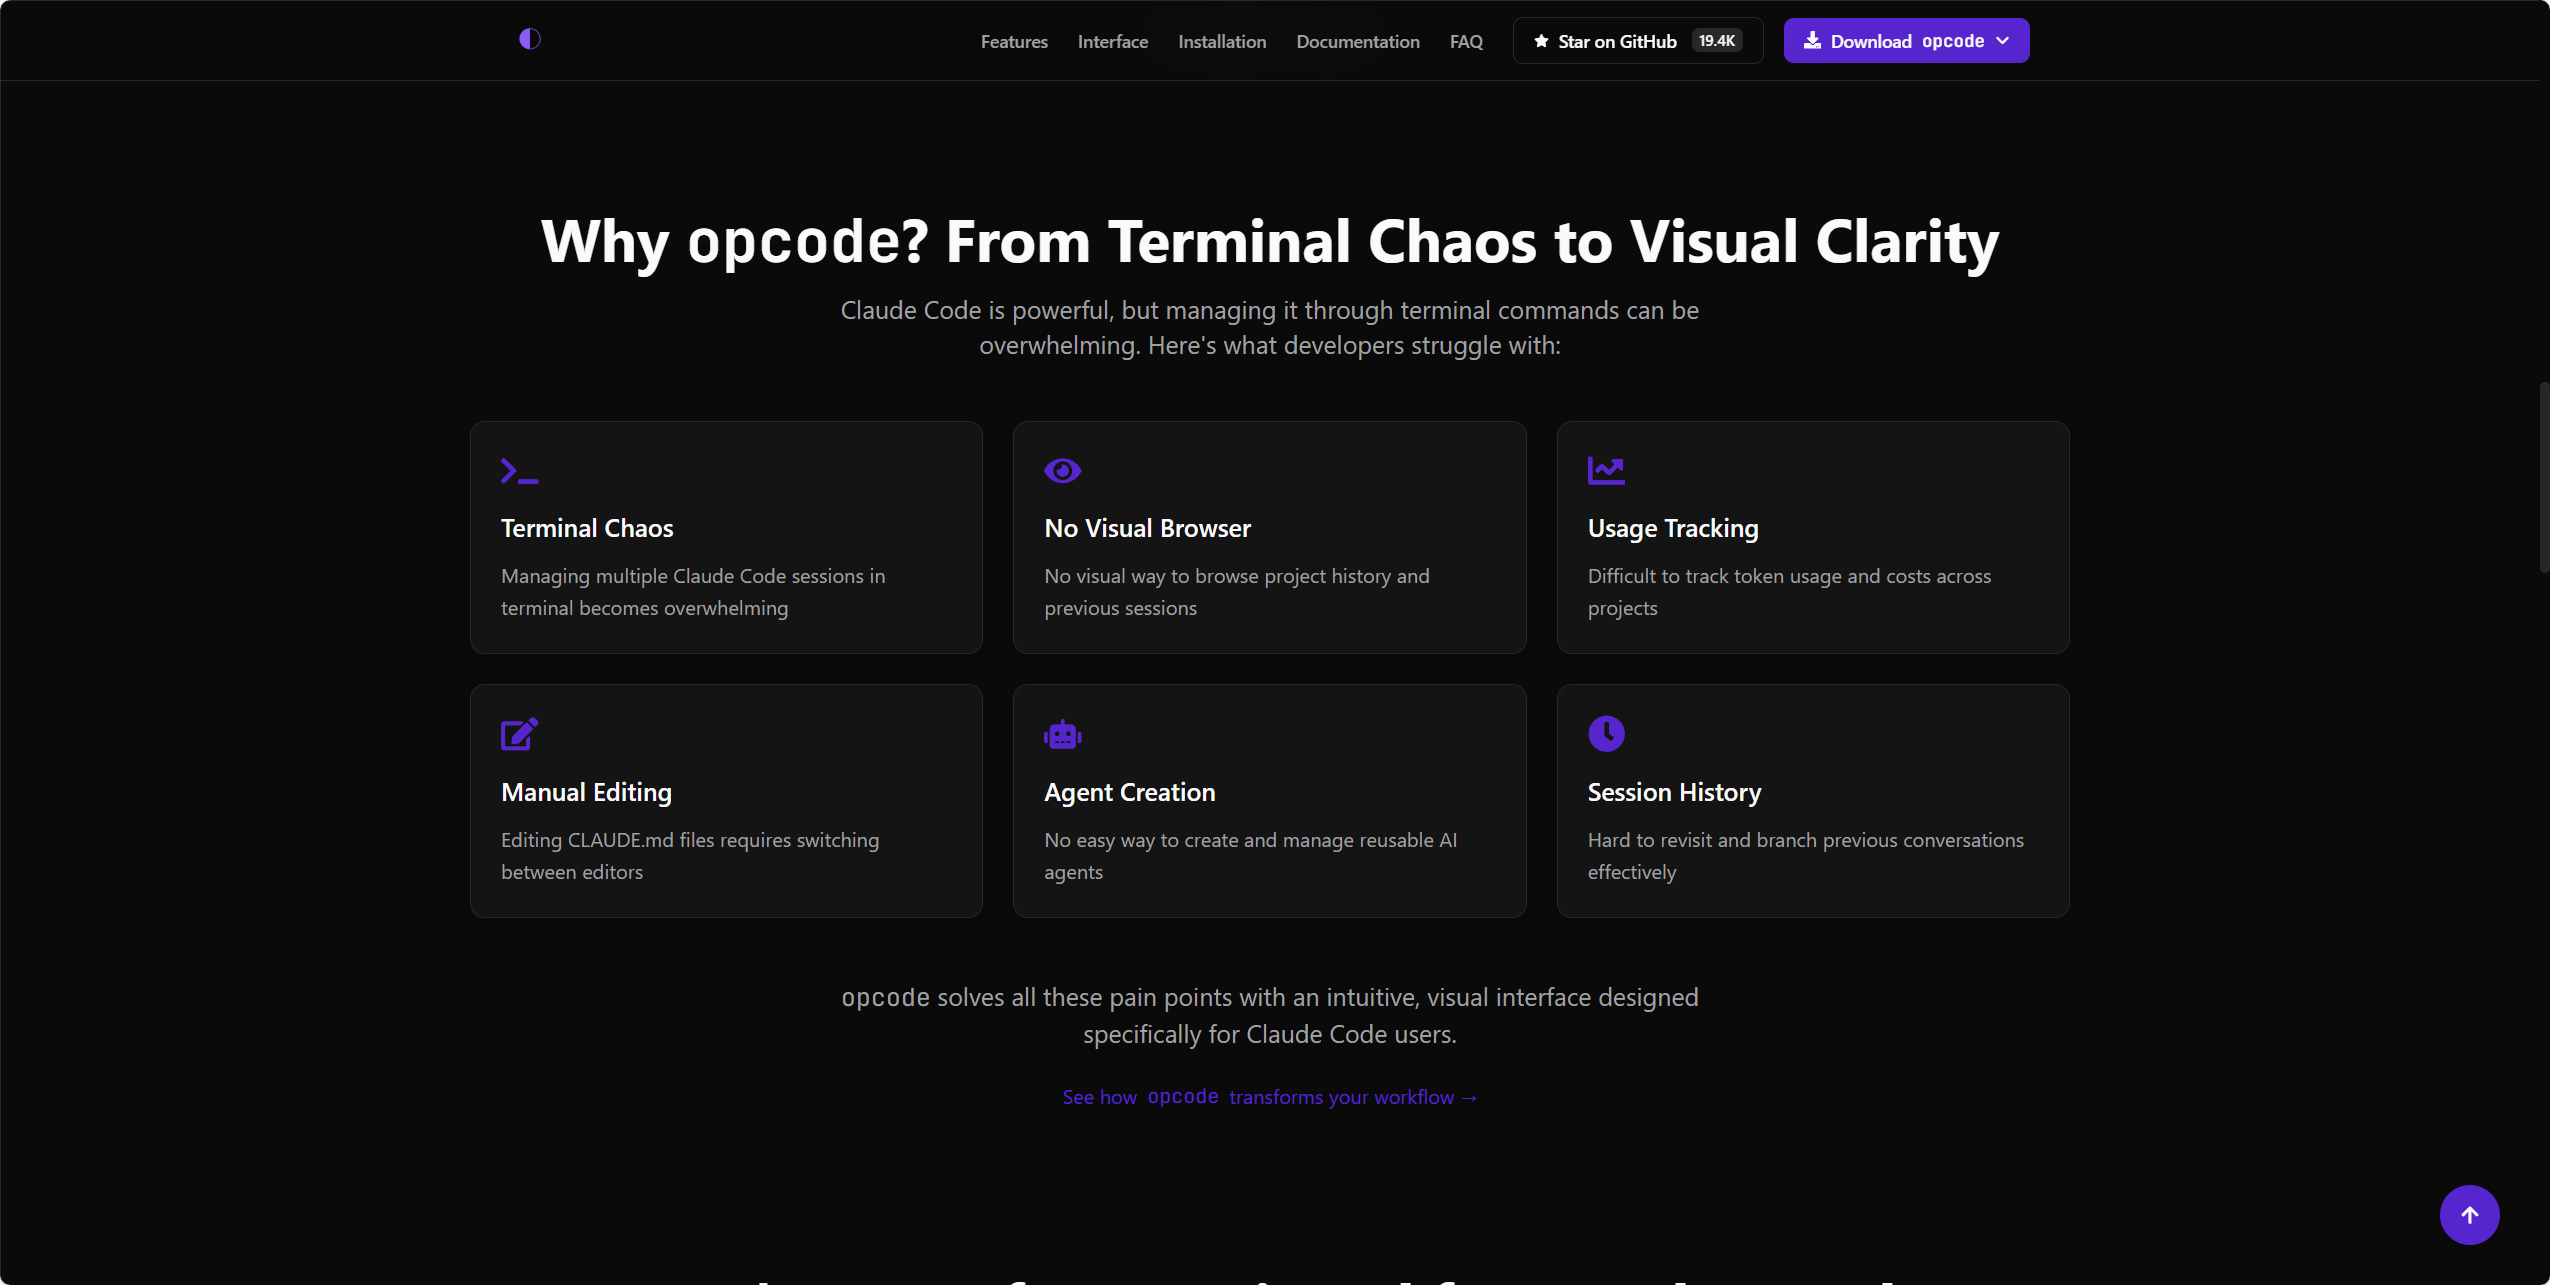The height and width of the screenshot is (1285, 2550).
Task: Jump to the FAQ section
Action: 1466,42
